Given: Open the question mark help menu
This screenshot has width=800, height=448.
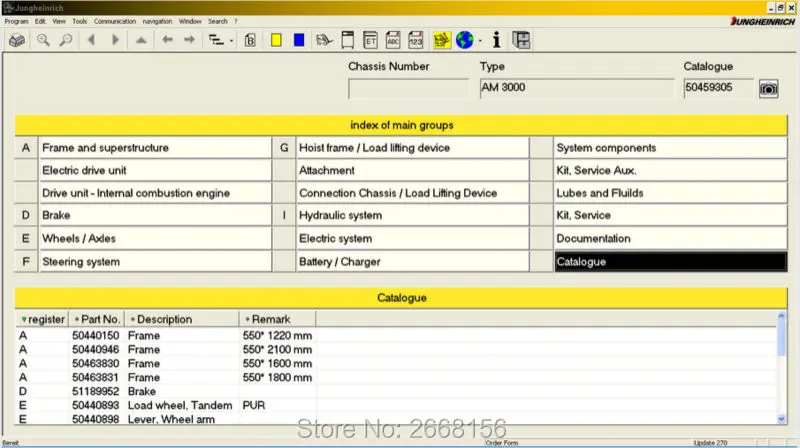Looking at the screenshot, I should 236,21.
